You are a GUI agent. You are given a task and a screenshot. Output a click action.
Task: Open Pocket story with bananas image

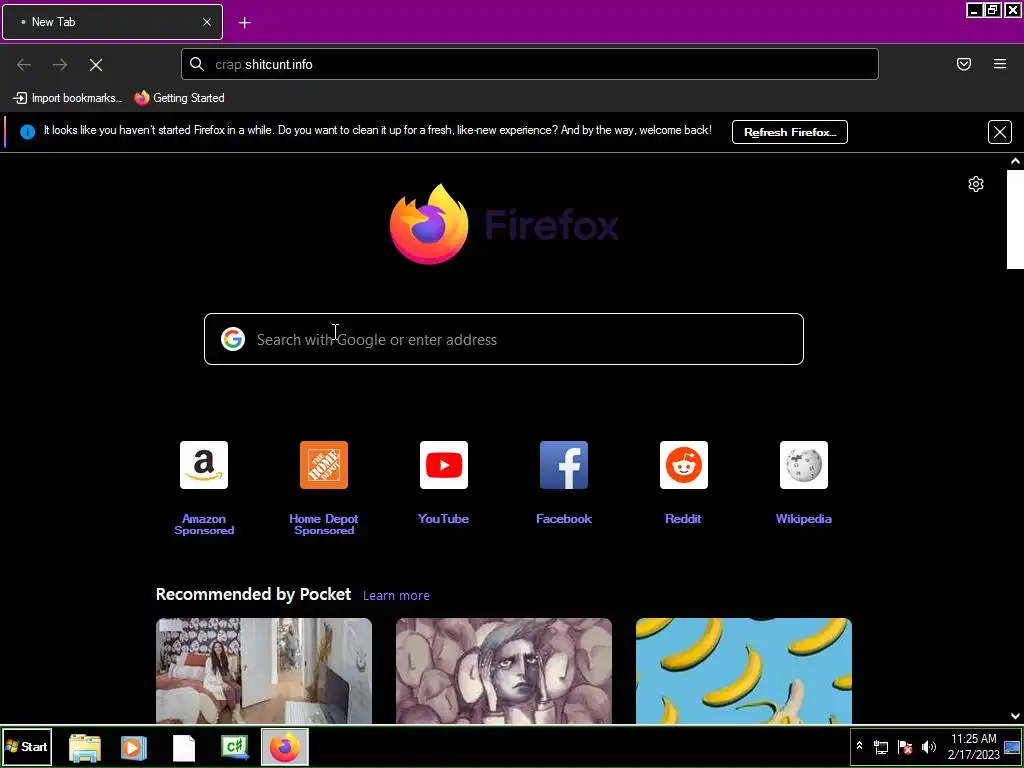point(744,671)
